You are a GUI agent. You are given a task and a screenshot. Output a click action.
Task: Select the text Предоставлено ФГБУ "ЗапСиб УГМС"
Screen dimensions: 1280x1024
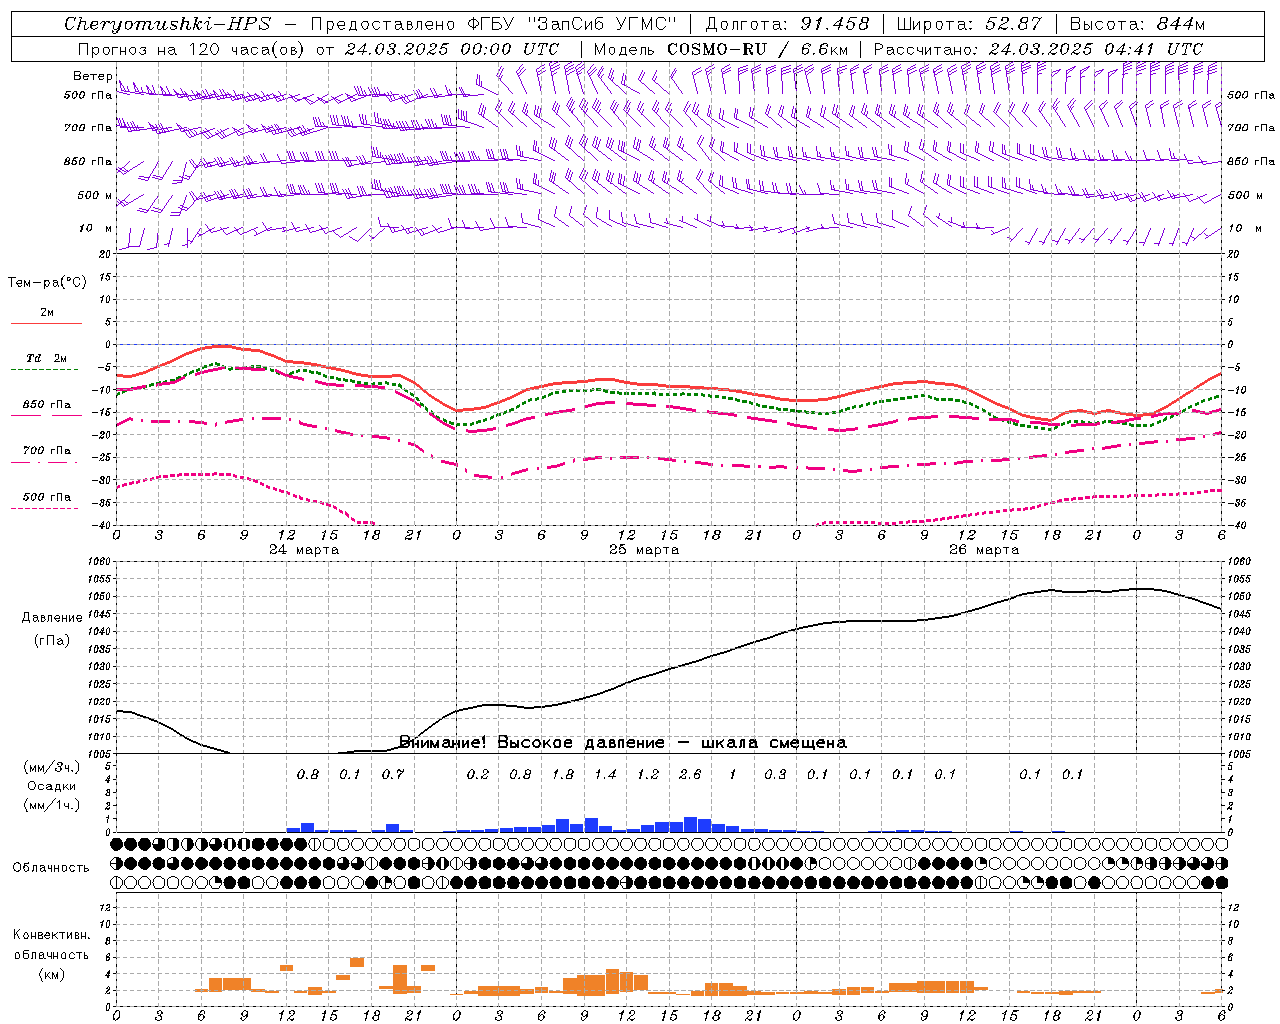[494, 24]
